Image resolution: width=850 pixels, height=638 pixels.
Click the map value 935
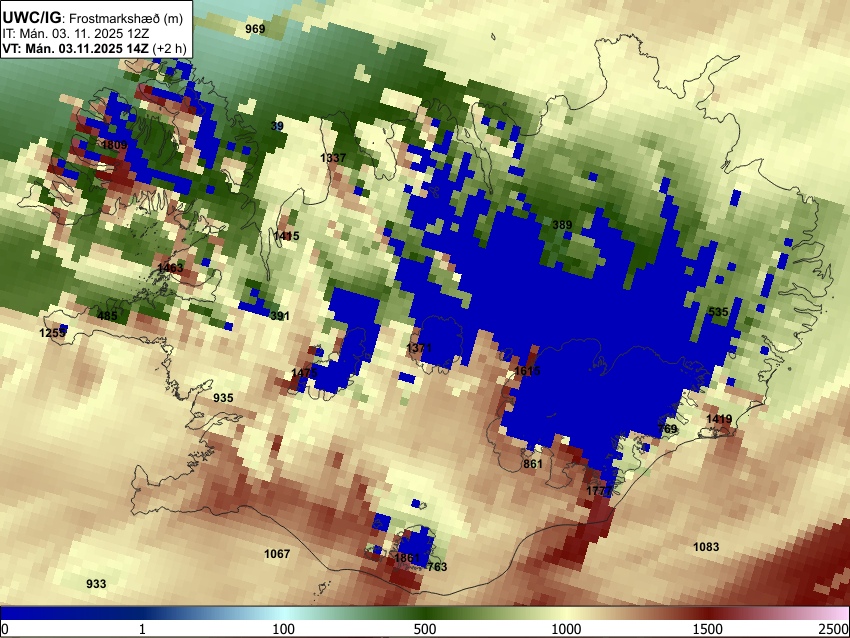(223, 398)
